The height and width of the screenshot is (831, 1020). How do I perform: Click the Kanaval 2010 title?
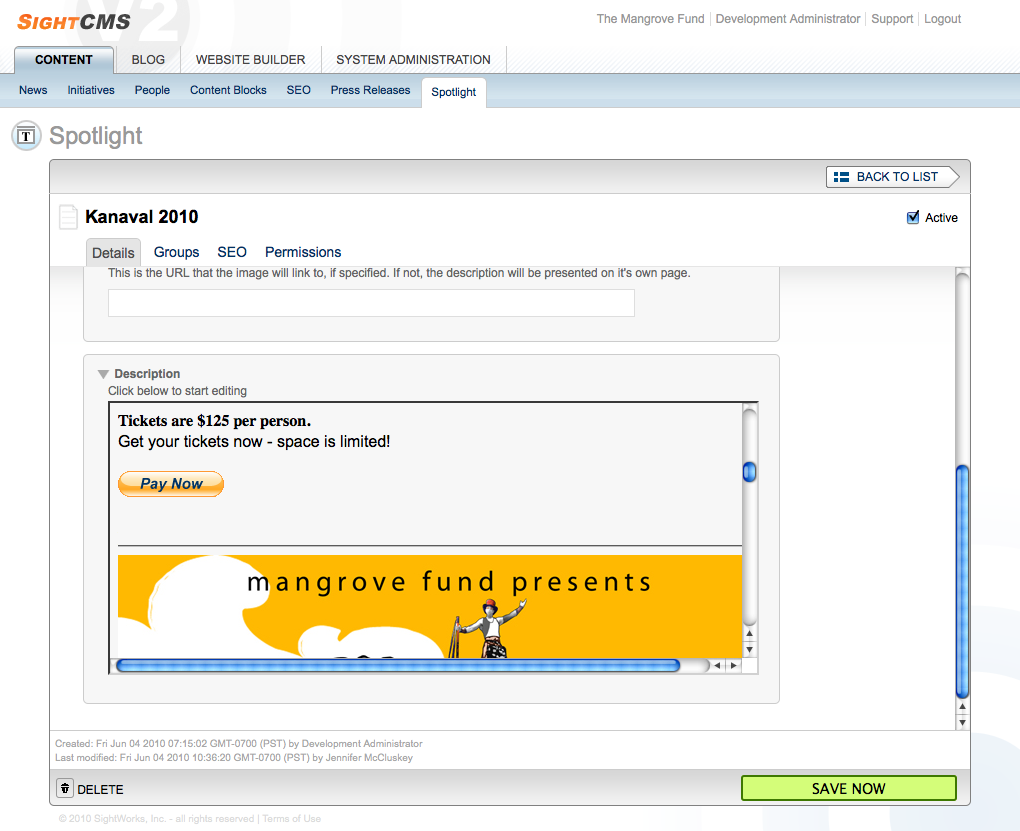tap(142, 217)
